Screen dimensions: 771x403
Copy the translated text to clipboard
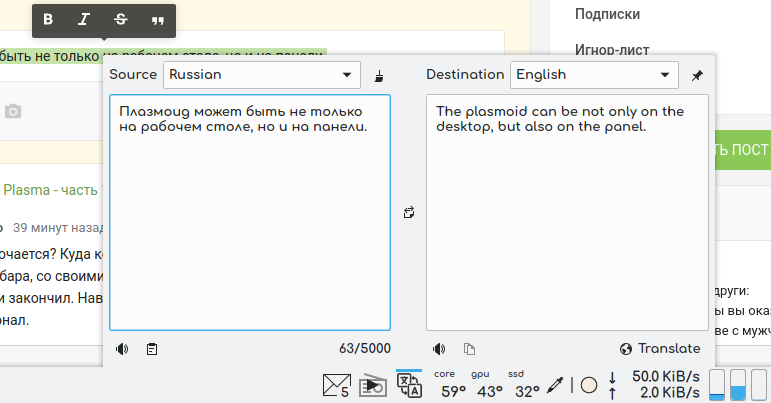[x=469, y=349]
